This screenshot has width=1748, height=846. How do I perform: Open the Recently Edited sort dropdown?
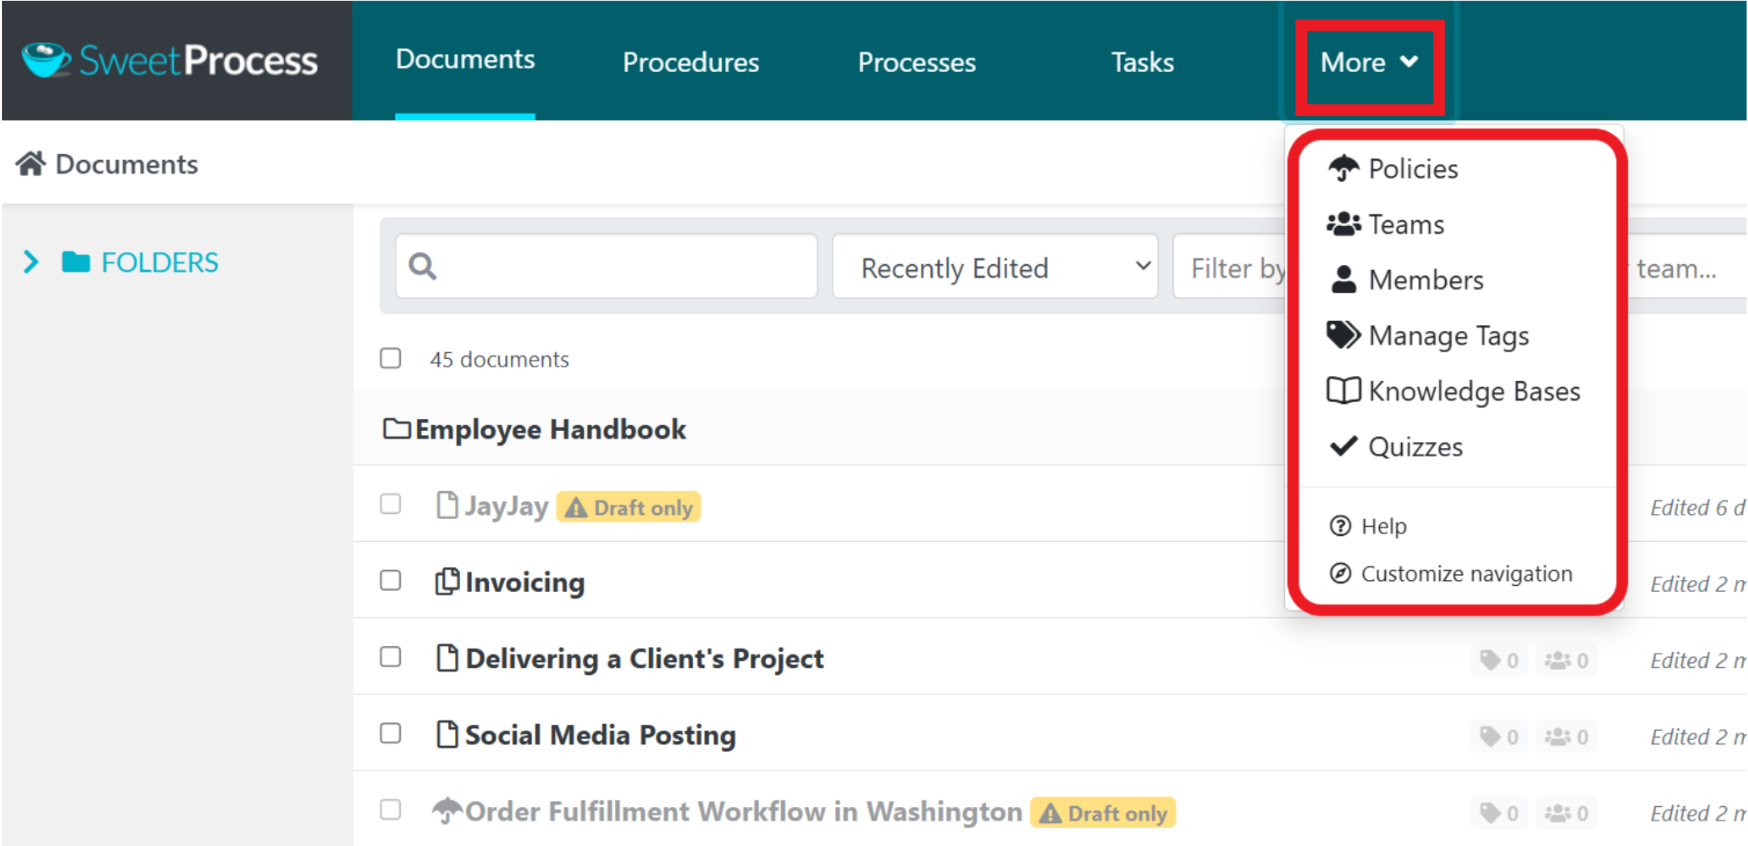click(x=995, y=266)
